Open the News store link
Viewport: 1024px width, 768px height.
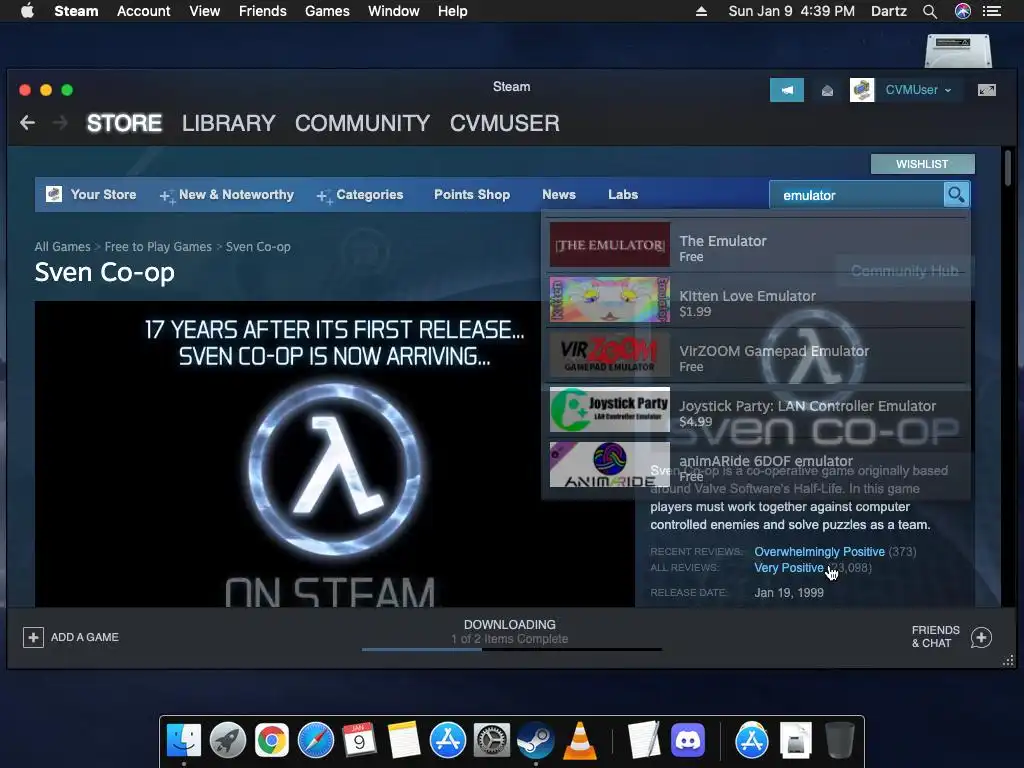[558, 195]
